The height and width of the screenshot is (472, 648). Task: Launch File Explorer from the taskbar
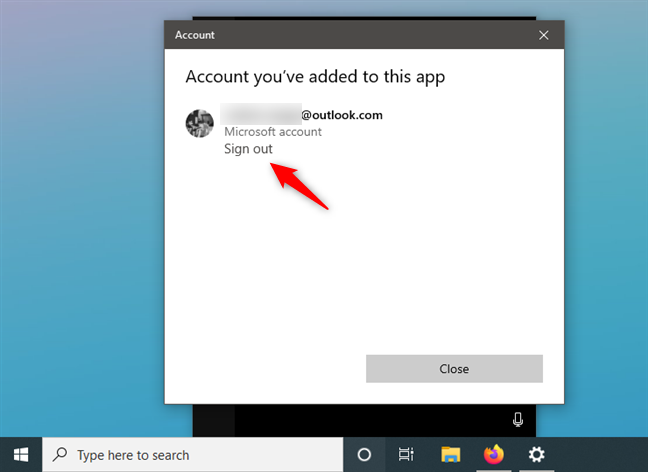tap(450, 455)
